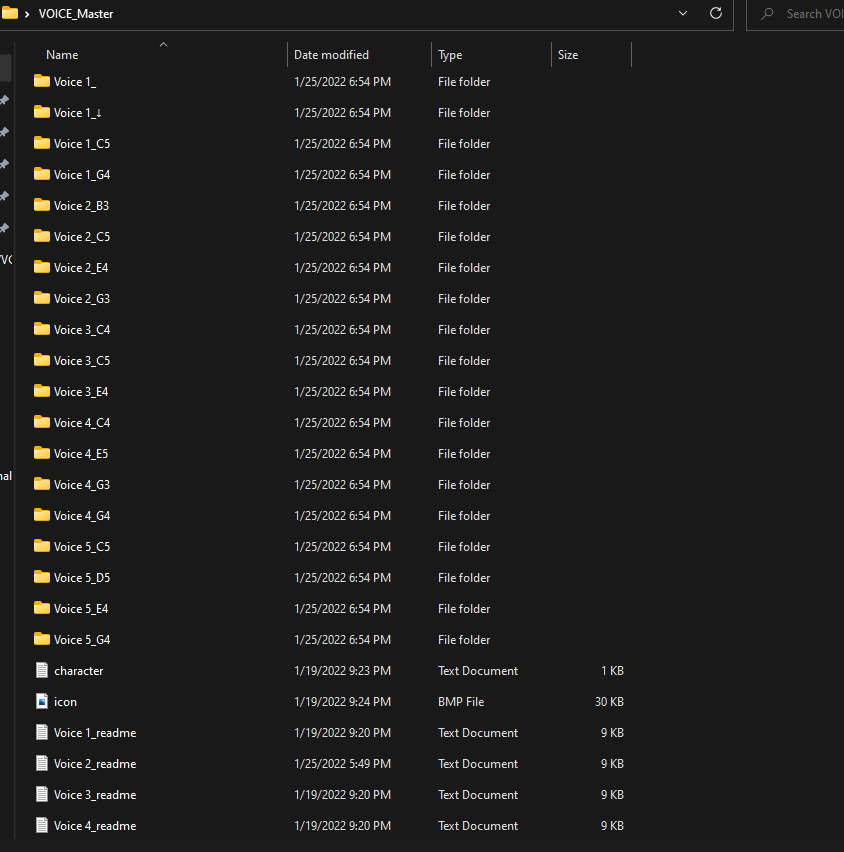This screenshot has width=844, height=852.
Task: Click File folder type of Voice 3_C4 row
Action: [464, 330]
